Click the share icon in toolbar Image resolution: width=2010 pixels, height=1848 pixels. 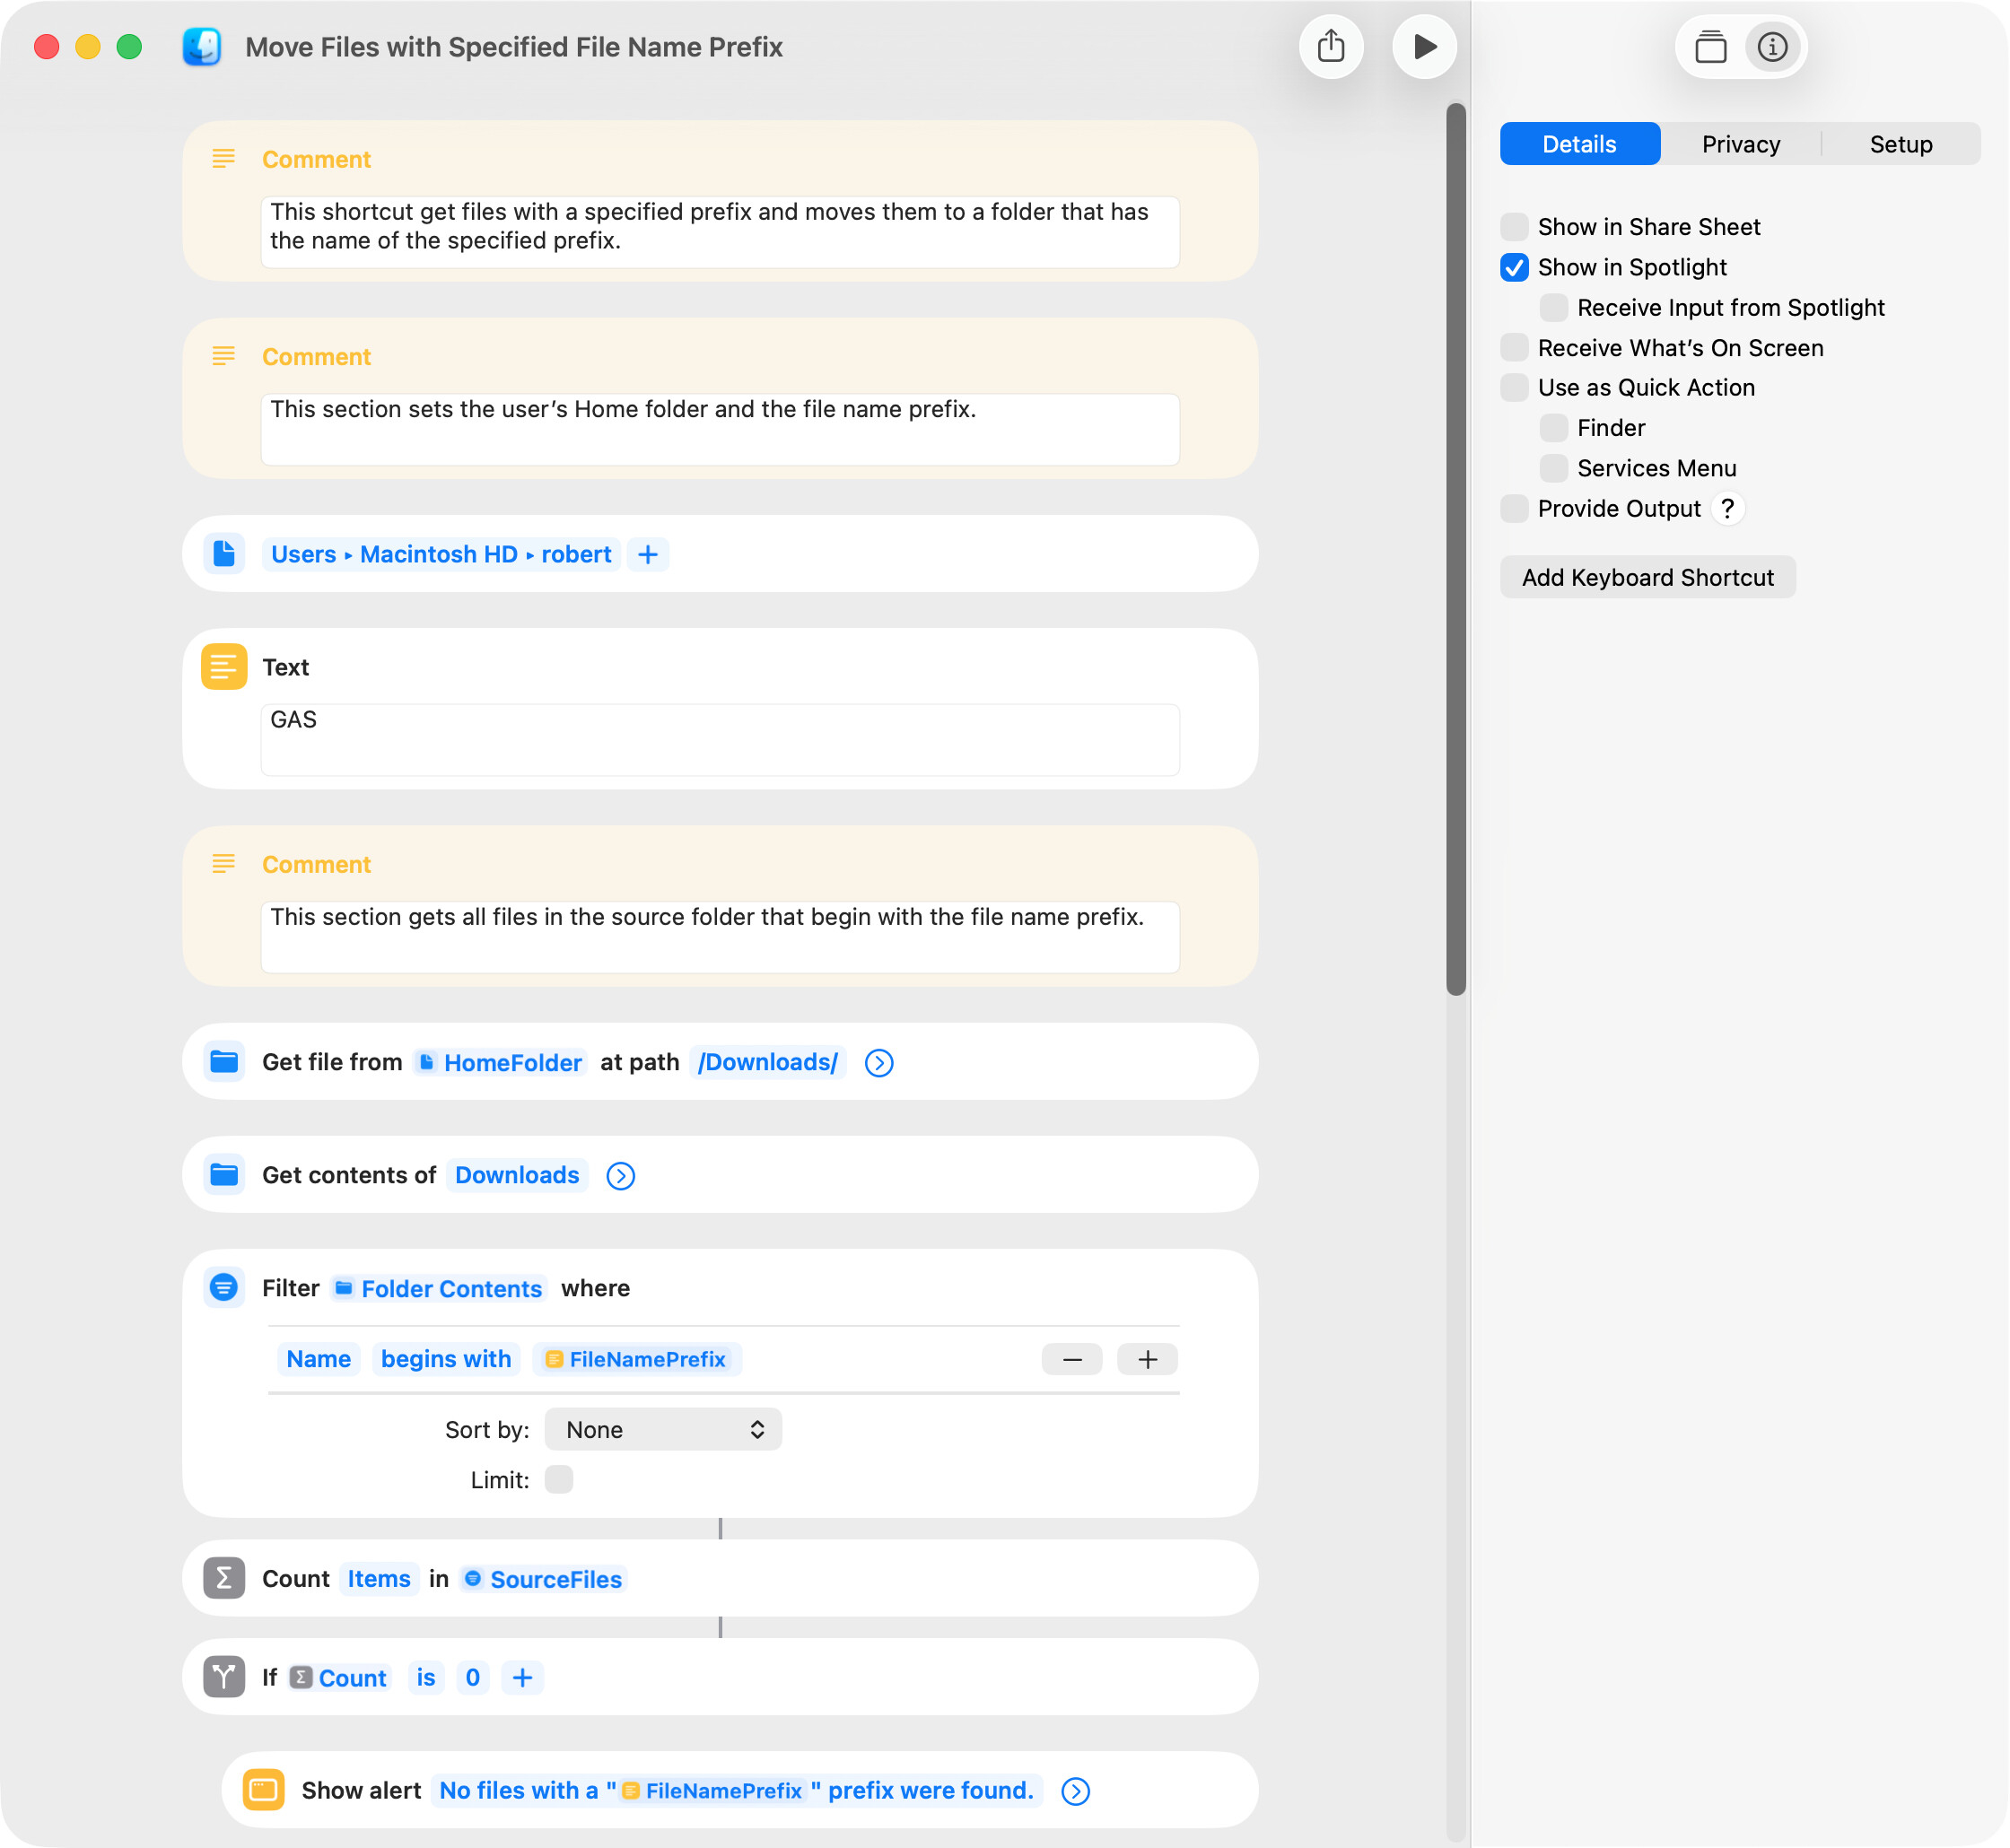(1331, 47)
